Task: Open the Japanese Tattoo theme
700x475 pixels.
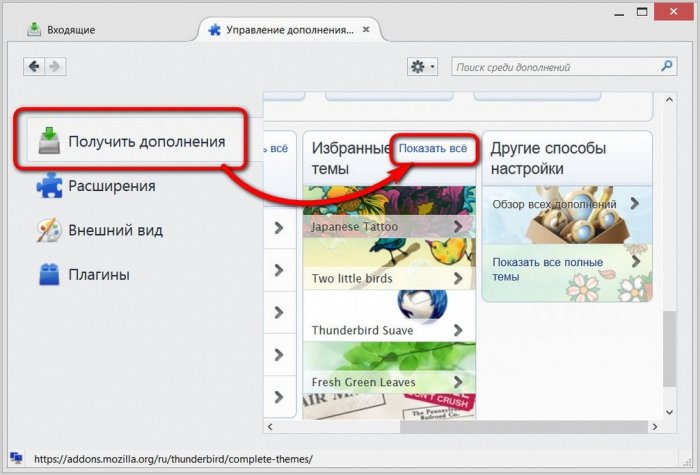Action: pos(354,227)
